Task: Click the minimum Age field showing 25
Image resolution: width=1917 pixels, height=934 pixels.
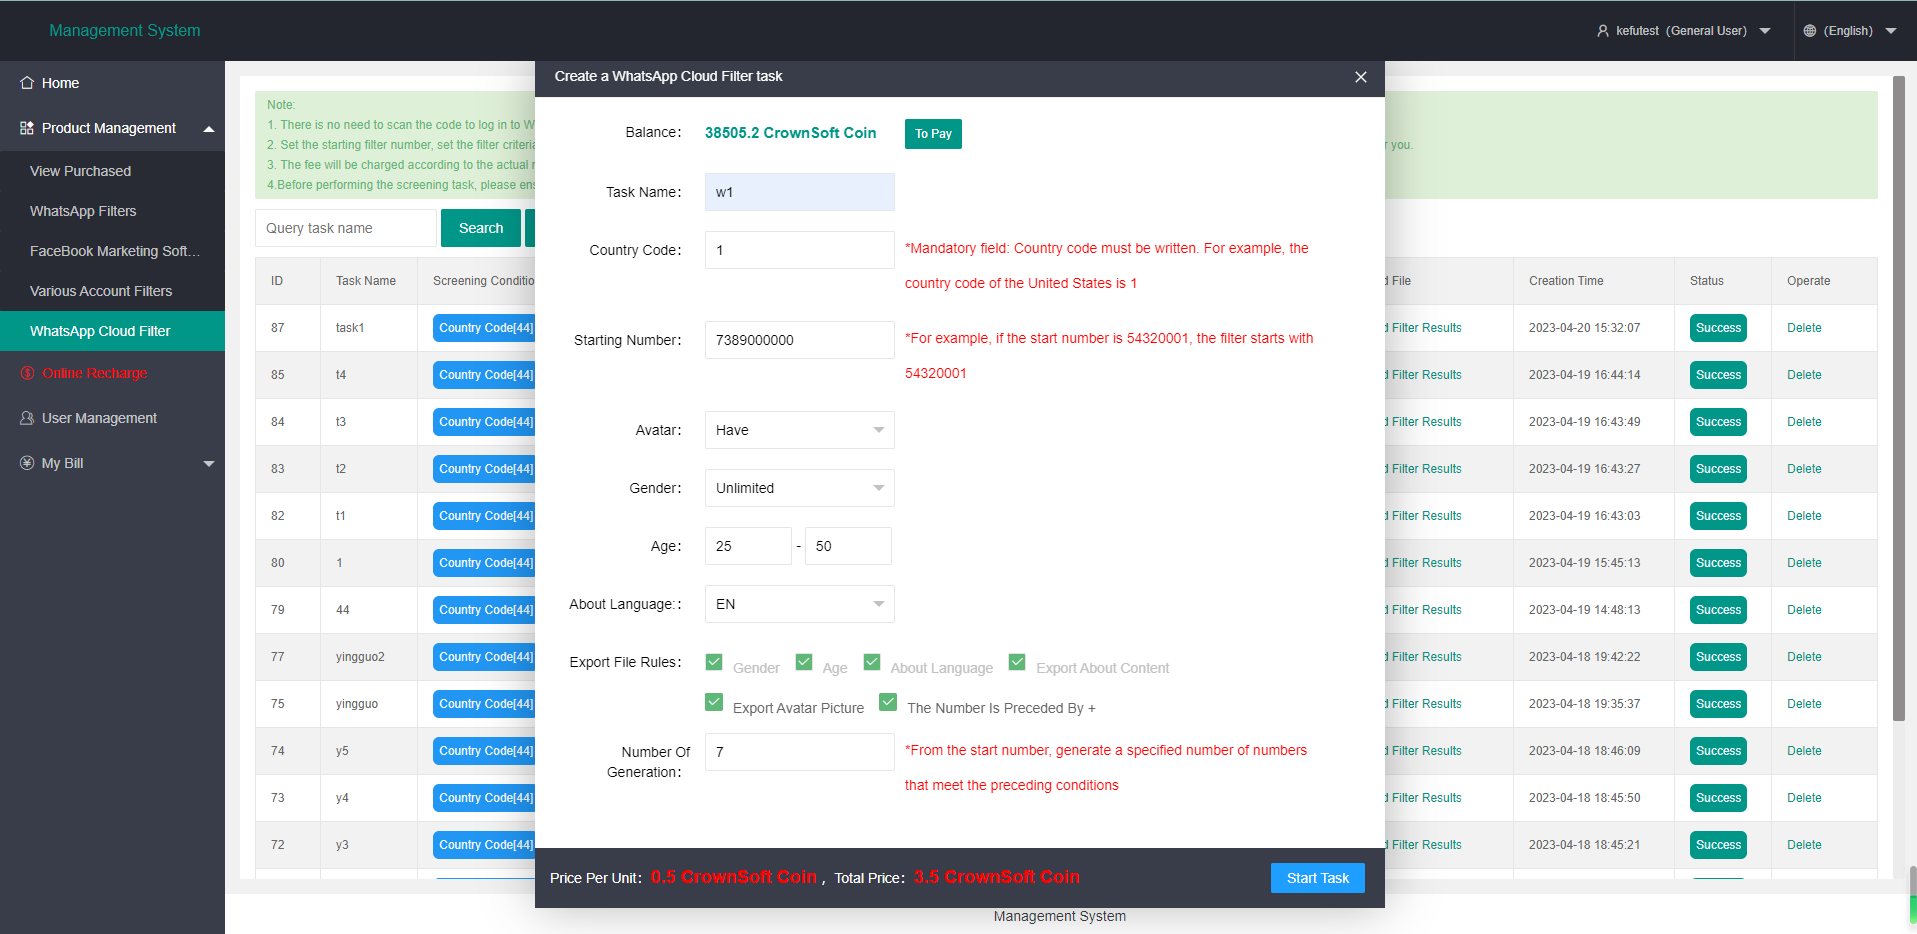Action: click(x=748, y=546)
